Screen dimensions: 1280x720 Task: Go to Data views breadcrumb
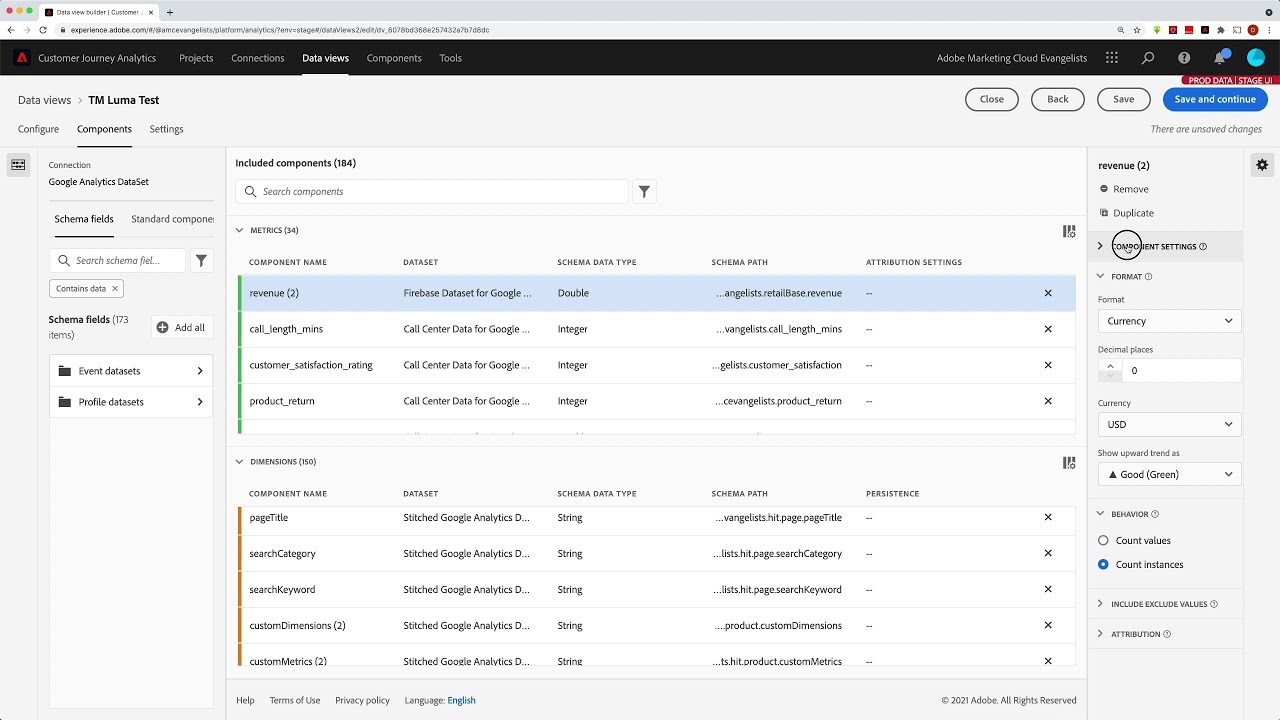(x=44, y=100)
